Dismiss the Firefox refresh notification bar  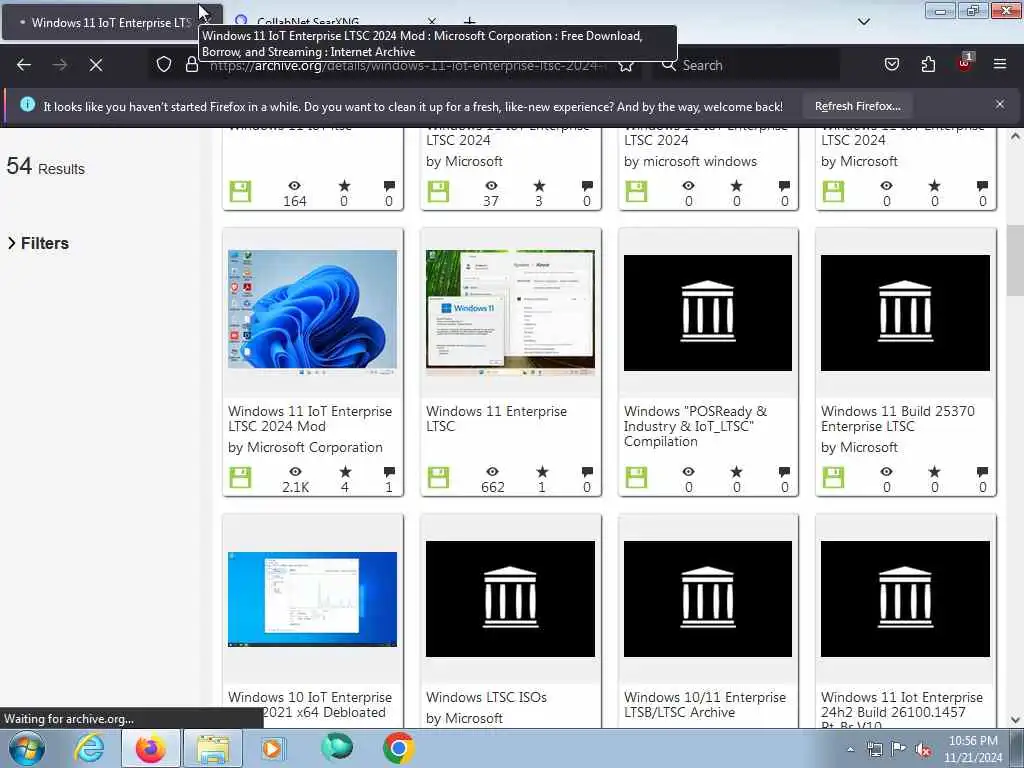[1000, 104]
